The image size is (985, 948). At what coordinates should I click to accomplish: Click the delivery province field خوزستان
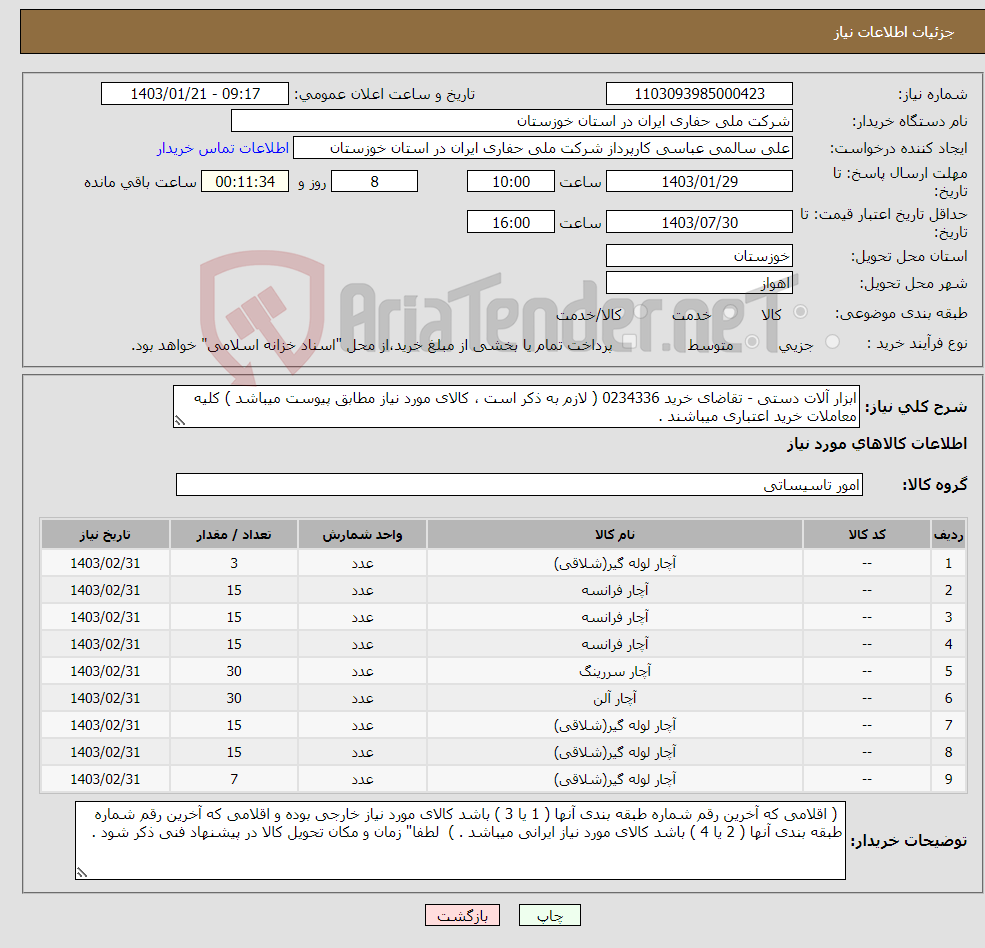click(x=699, y=256)
